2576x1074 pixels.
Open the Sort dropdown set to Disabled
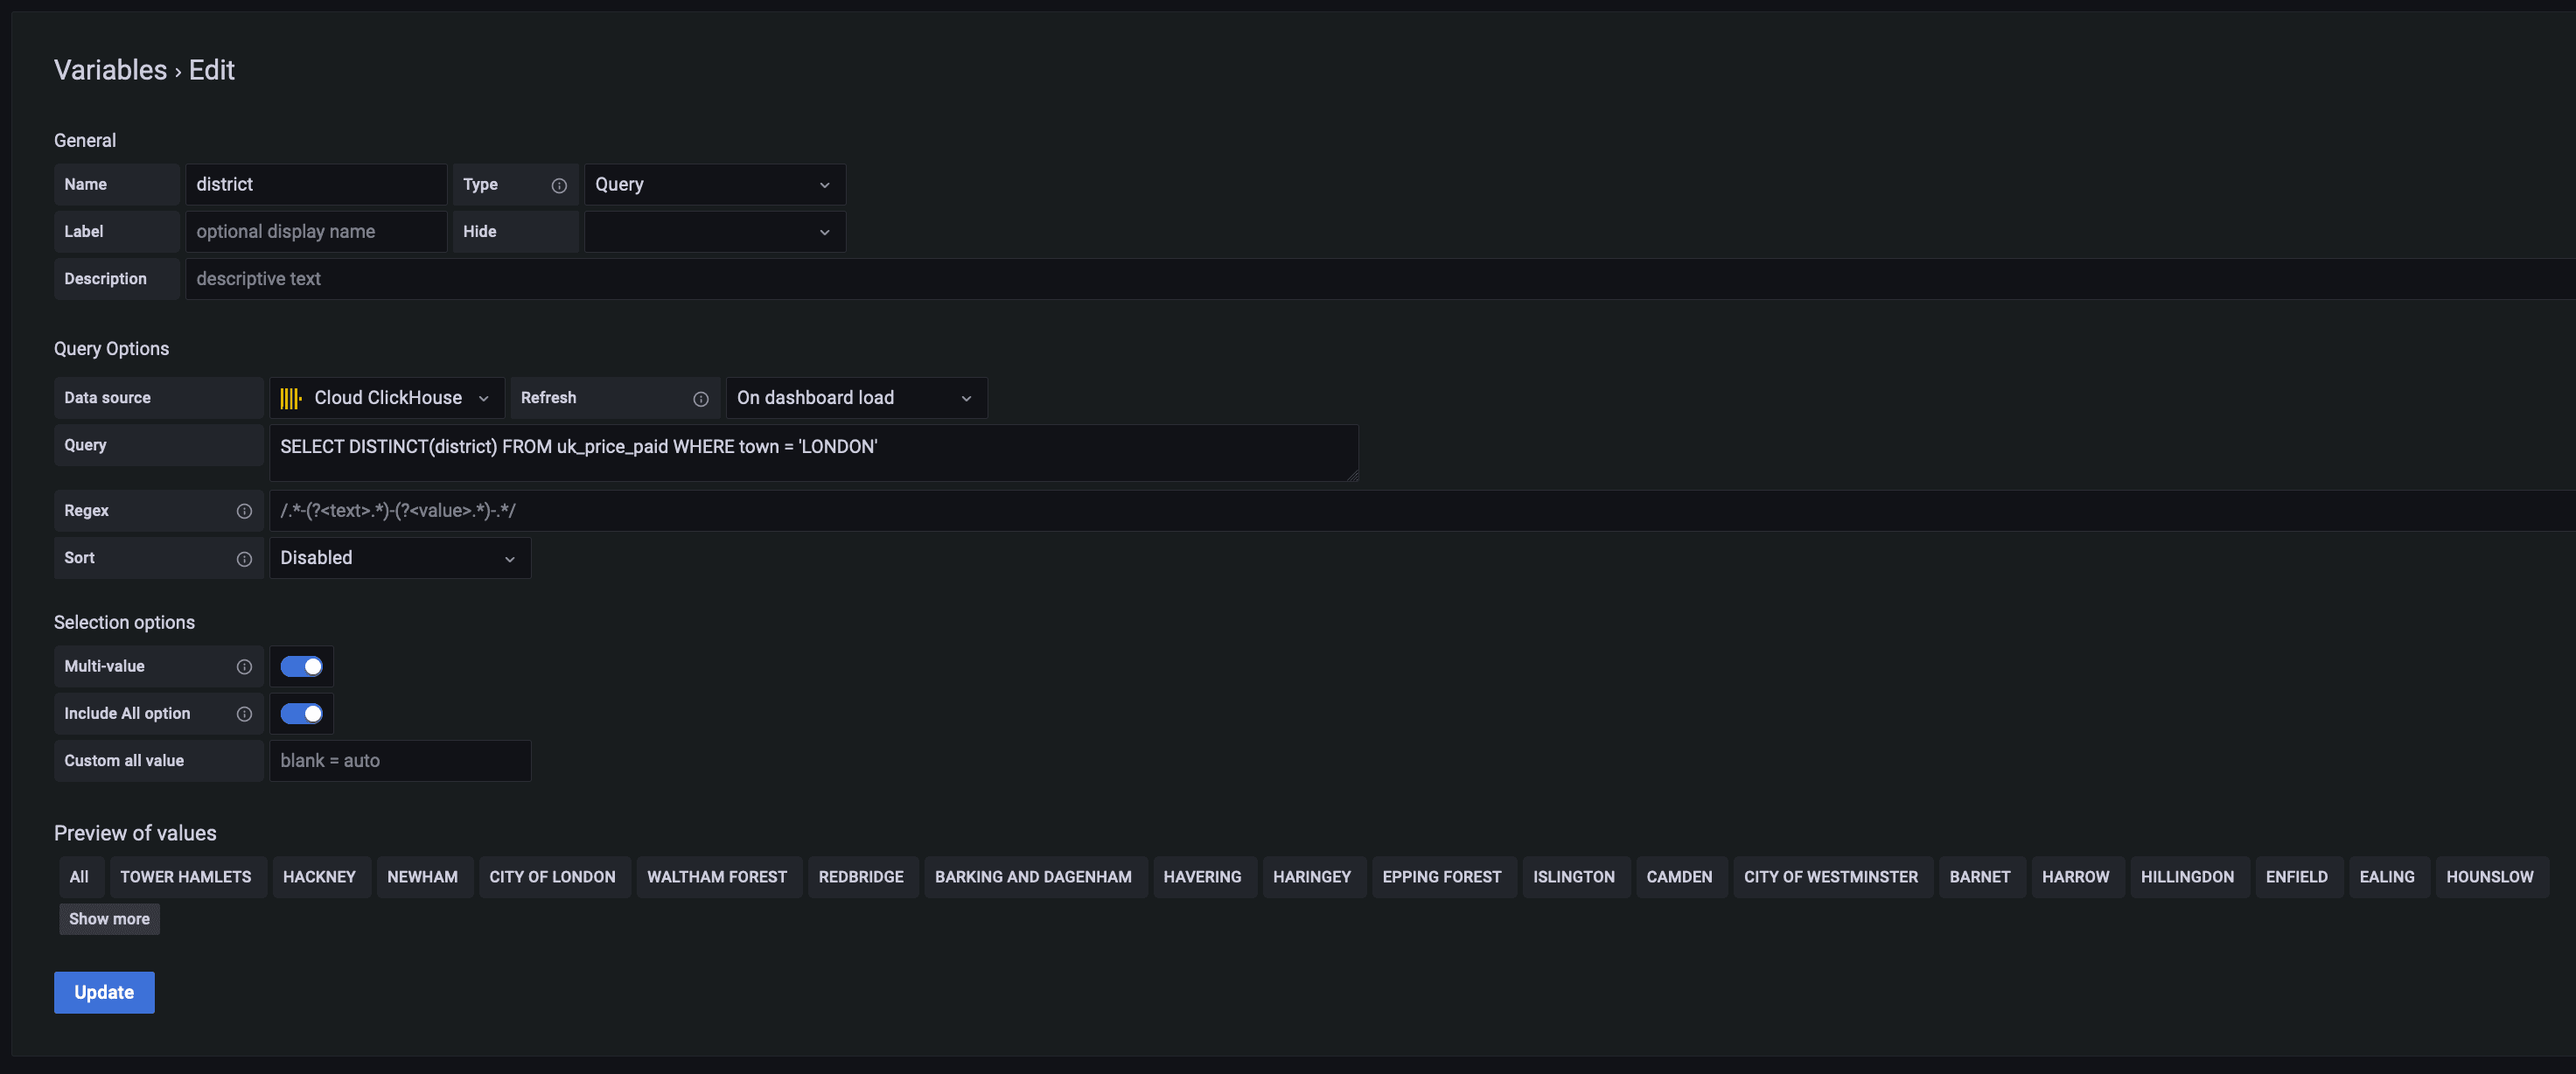(x=399, y=558)
